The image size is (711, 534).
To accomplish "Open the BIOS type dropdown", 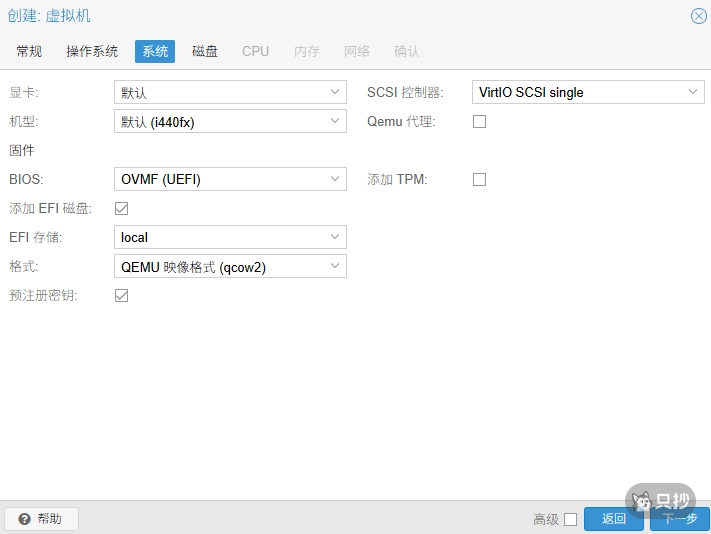I will click(x=335, y=180).
